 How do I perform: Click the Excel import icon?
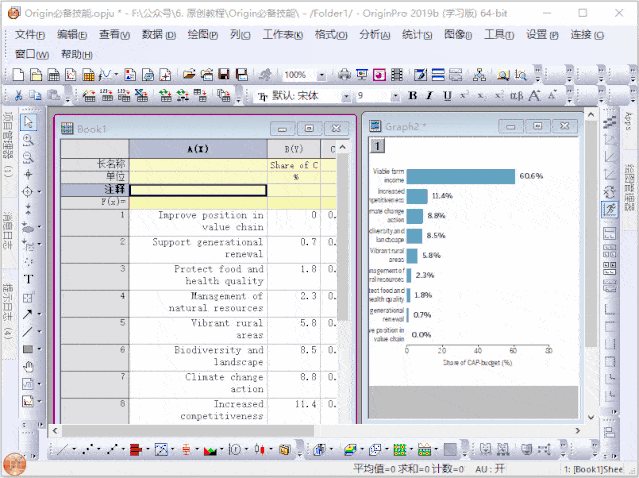[x=141, y=96]
